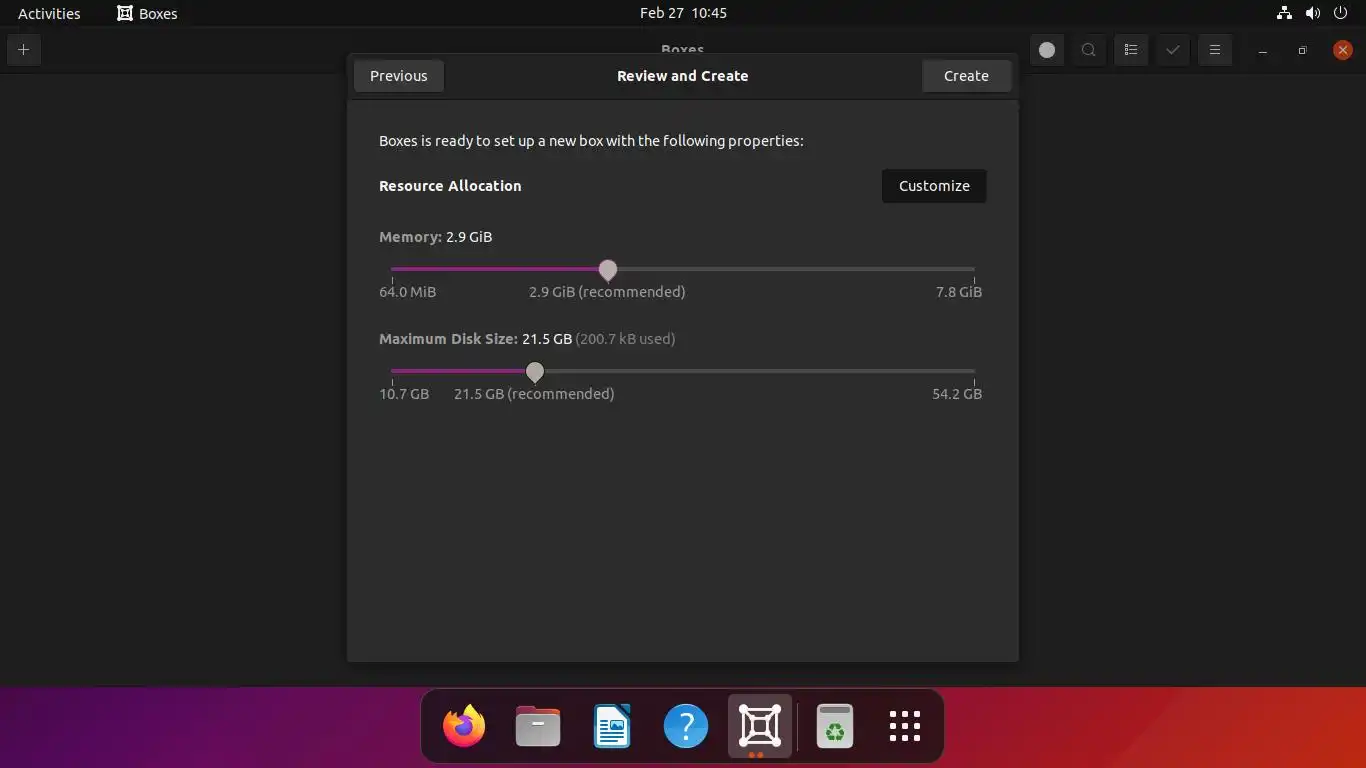Click the 64.0 MiB minimum memory label
Screen dimensions: 1366x768
(x=407, y=292)
